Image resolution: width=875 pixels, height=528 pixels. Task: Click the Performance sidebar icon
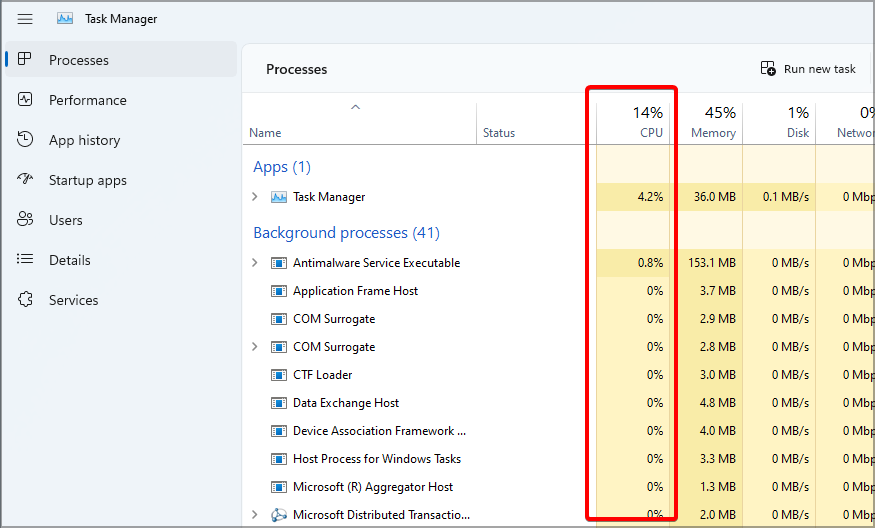[25, 99]
